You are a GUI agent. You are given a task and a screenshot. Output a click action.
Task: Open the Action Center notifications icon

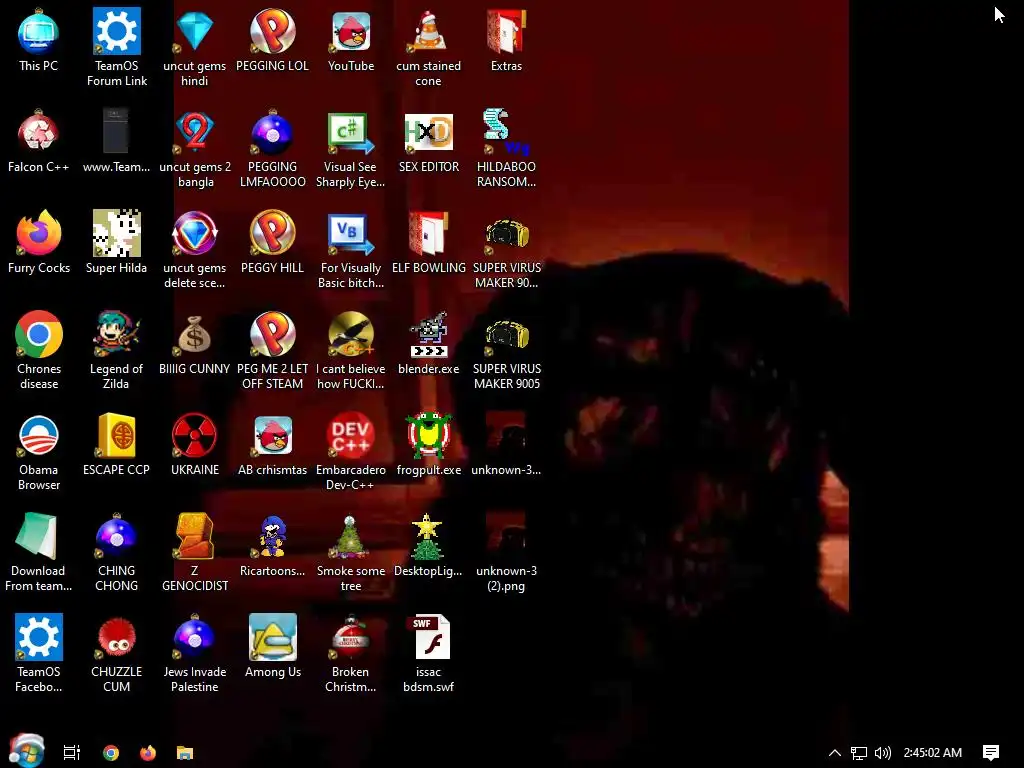coord(991,753)
